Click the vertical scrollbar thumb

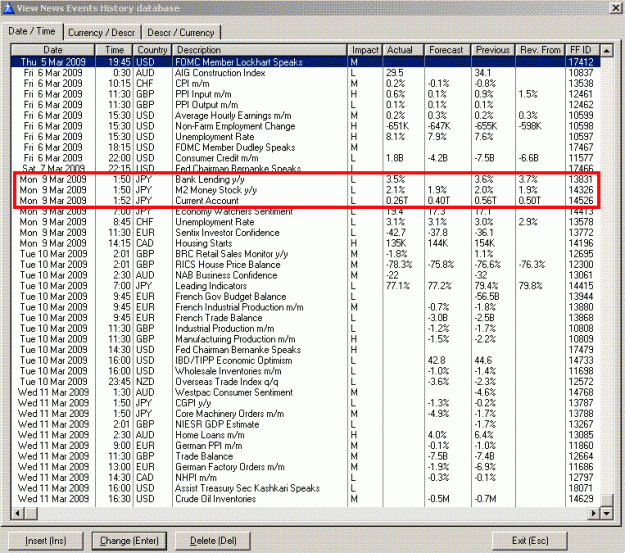[x=606, y=500]
